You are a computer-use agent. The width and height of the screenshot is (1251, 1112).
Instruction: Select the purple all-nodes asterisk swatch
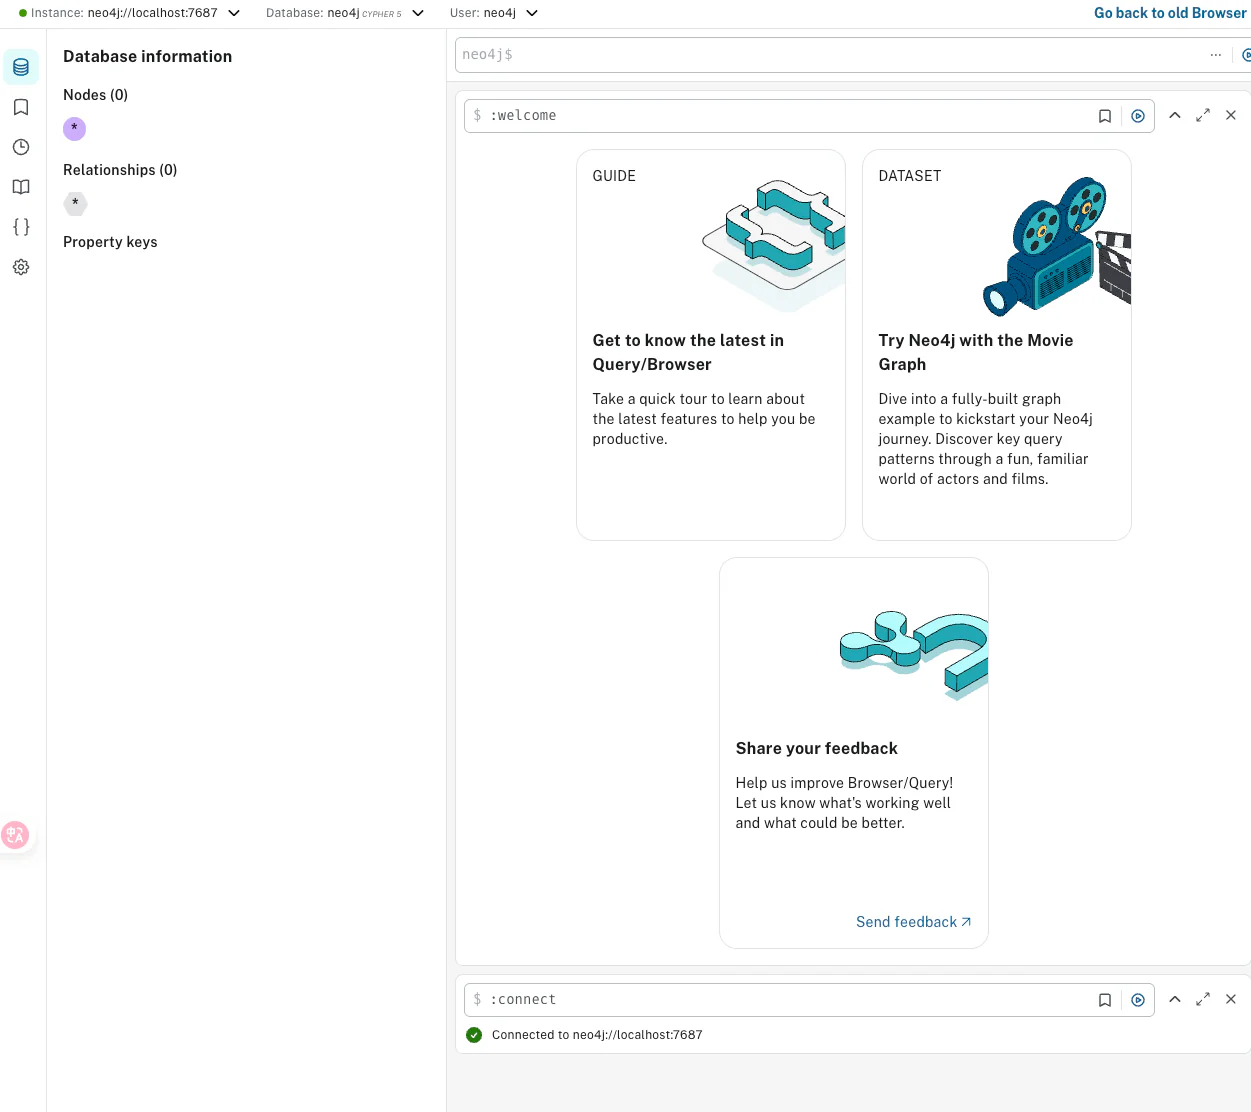75,129
